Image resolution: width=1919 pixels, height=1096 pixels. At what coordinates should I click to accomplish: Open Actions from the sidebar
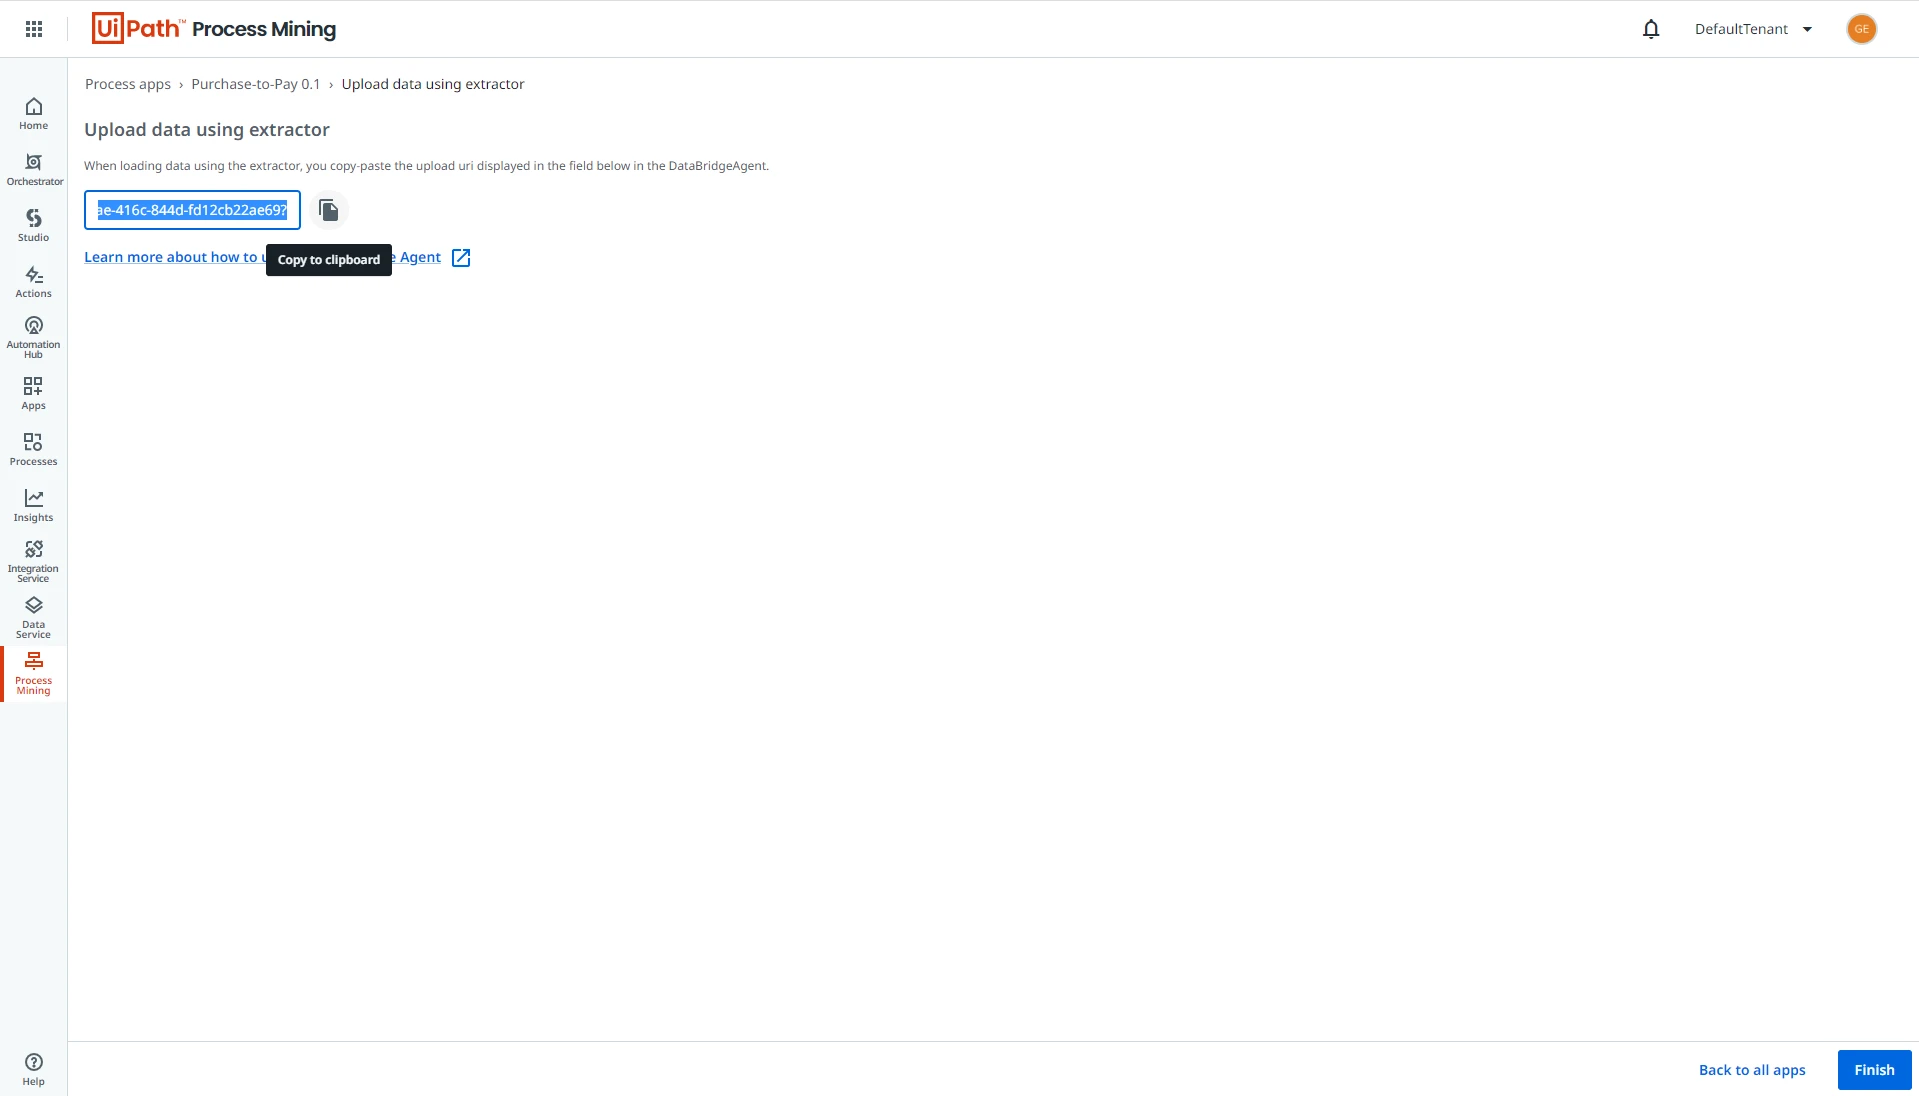pyautogui.click(x=34, y=282)
